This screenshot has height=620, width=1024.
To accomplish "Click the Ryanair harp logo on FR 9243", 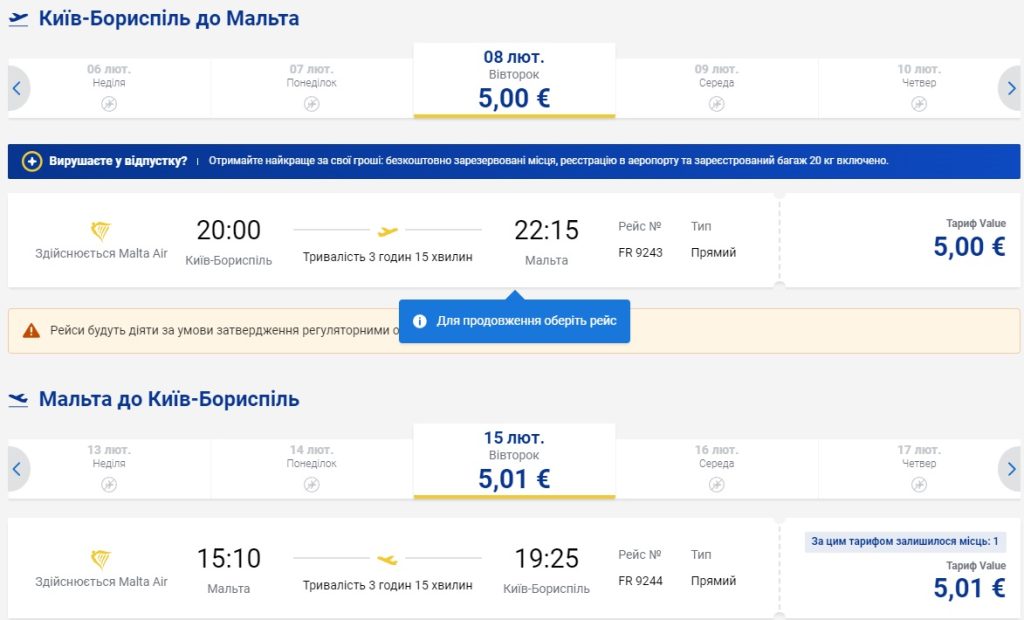I will [x=101, y=230].
